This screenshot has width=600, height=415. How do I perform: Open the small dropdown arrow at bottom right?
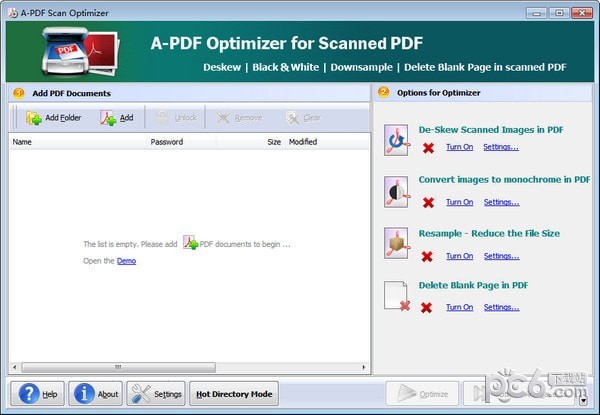(583, 401)
